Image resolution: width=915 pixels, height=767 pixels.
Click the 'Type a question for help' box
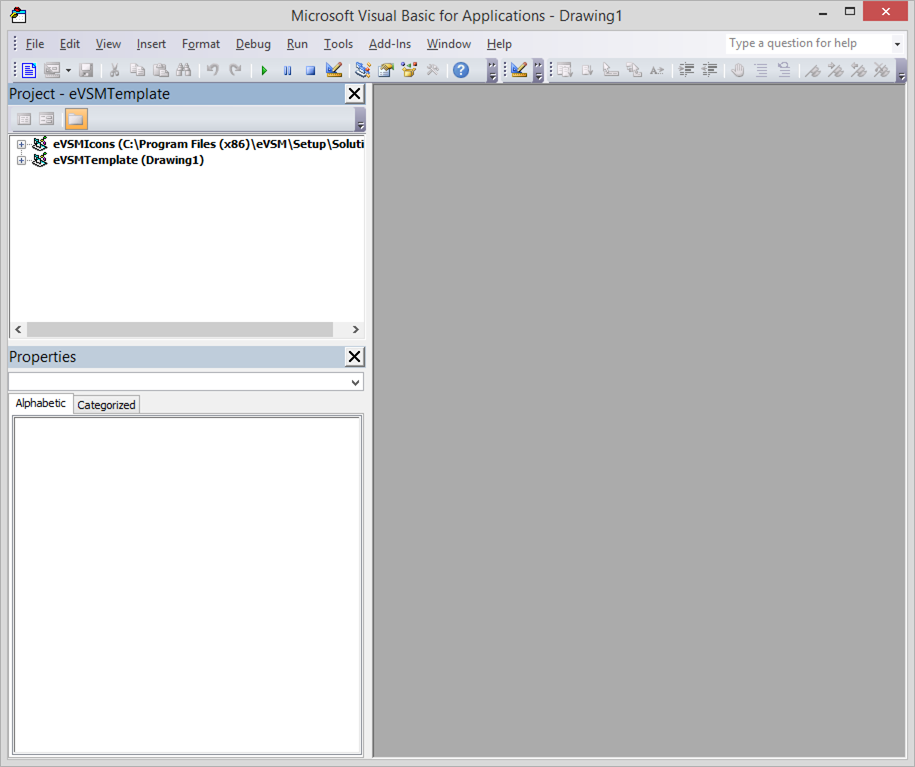[x=806, y=44]
